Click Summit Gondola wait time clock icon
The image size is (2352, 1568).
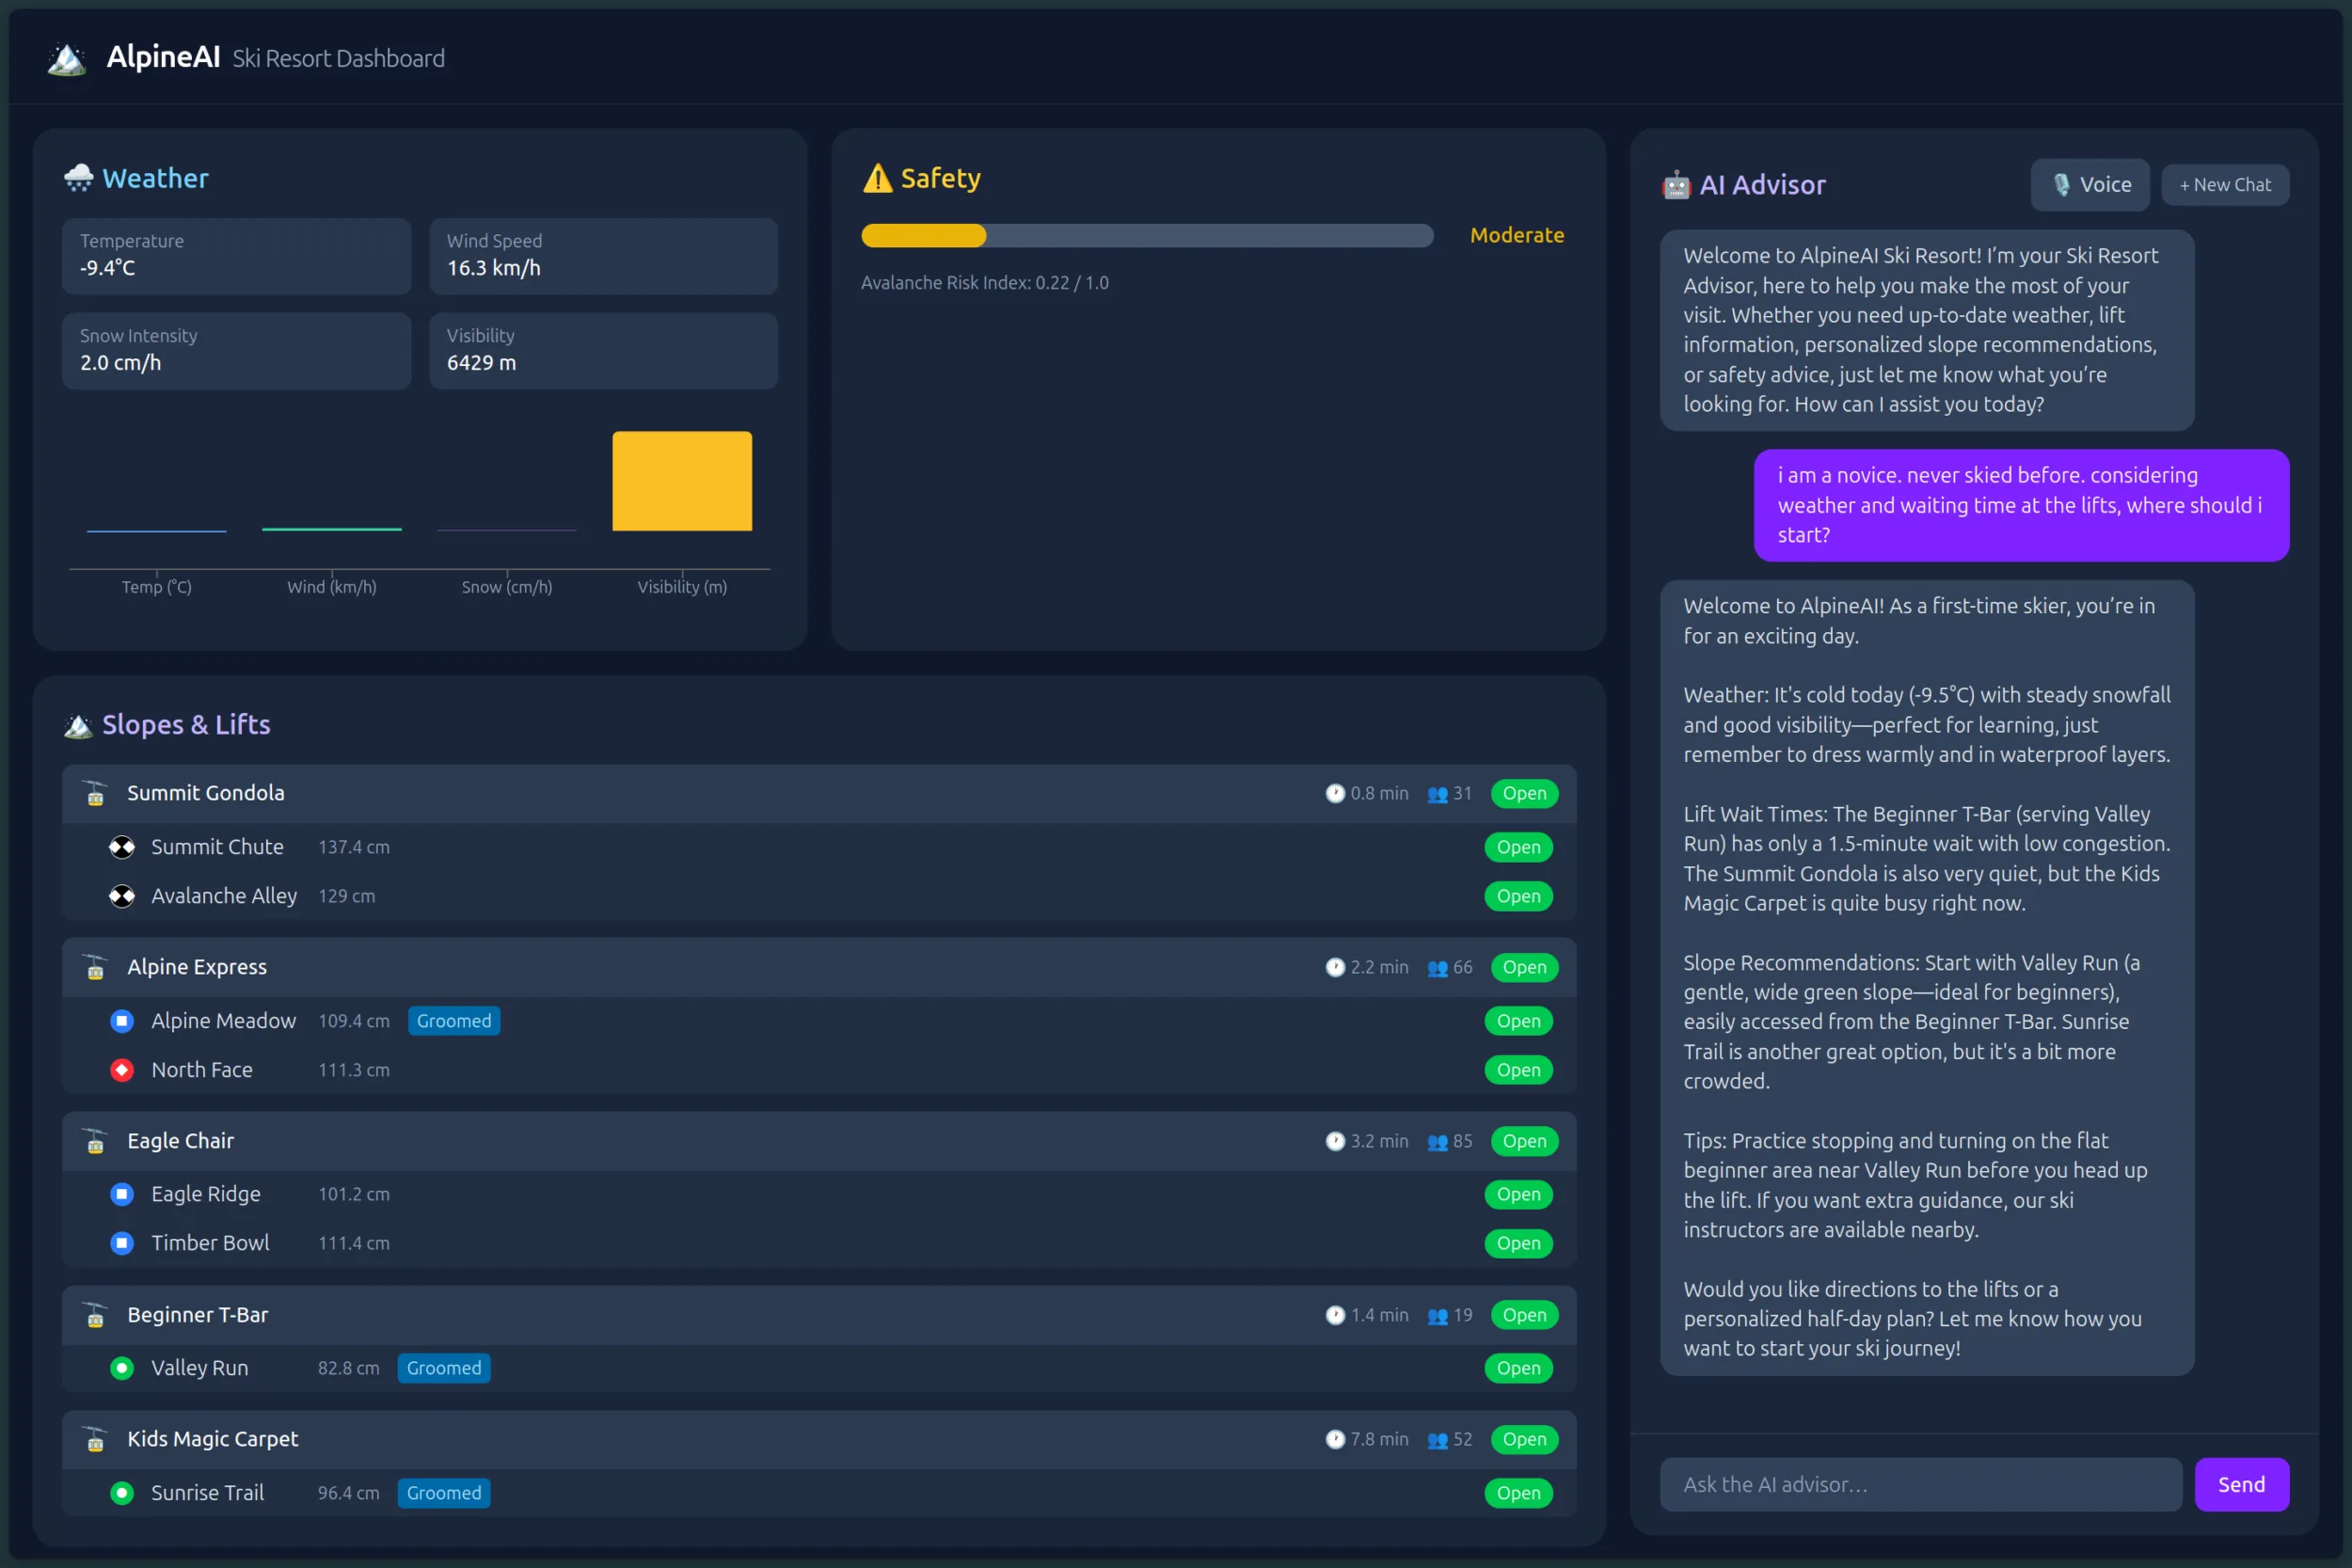coord(1335,794)
